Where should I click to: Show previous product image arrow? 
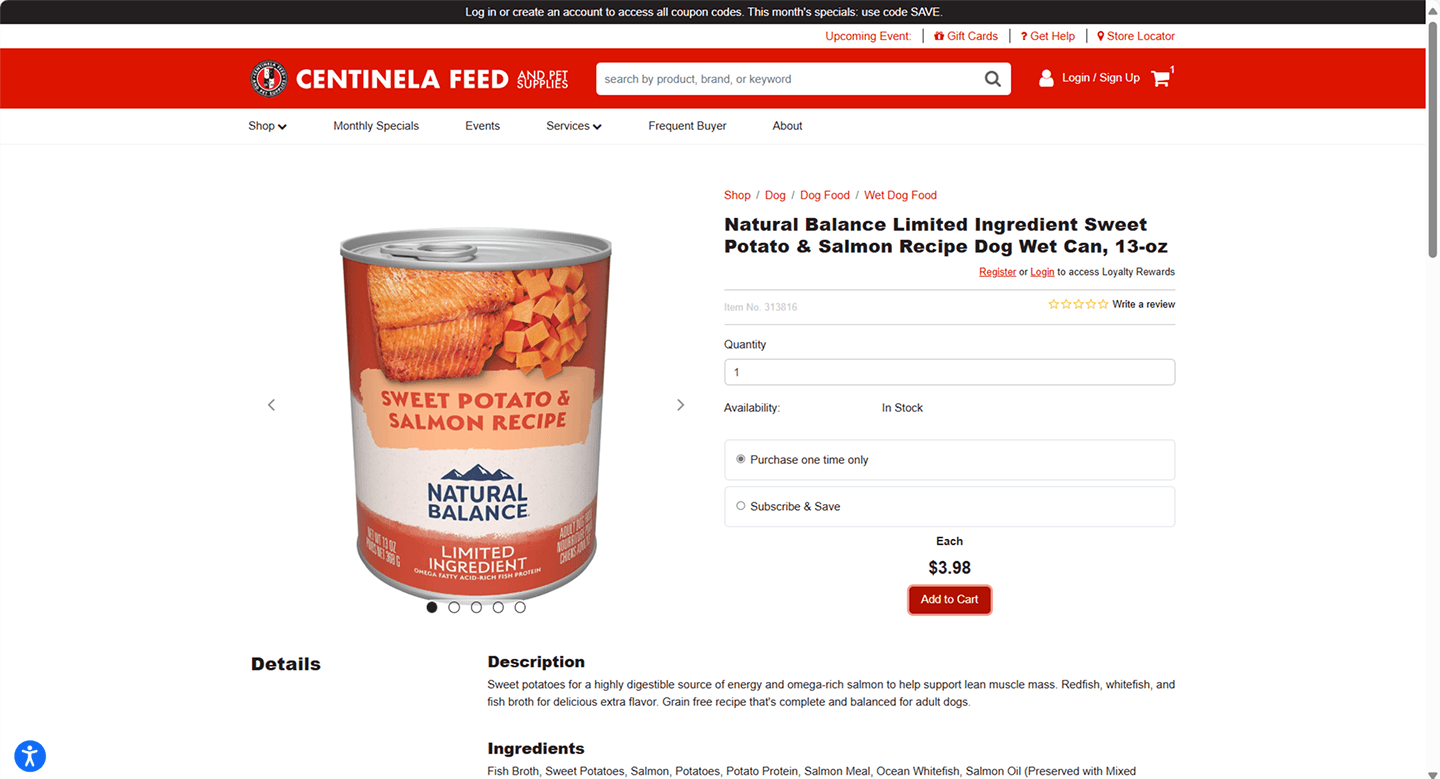point(271,405)
